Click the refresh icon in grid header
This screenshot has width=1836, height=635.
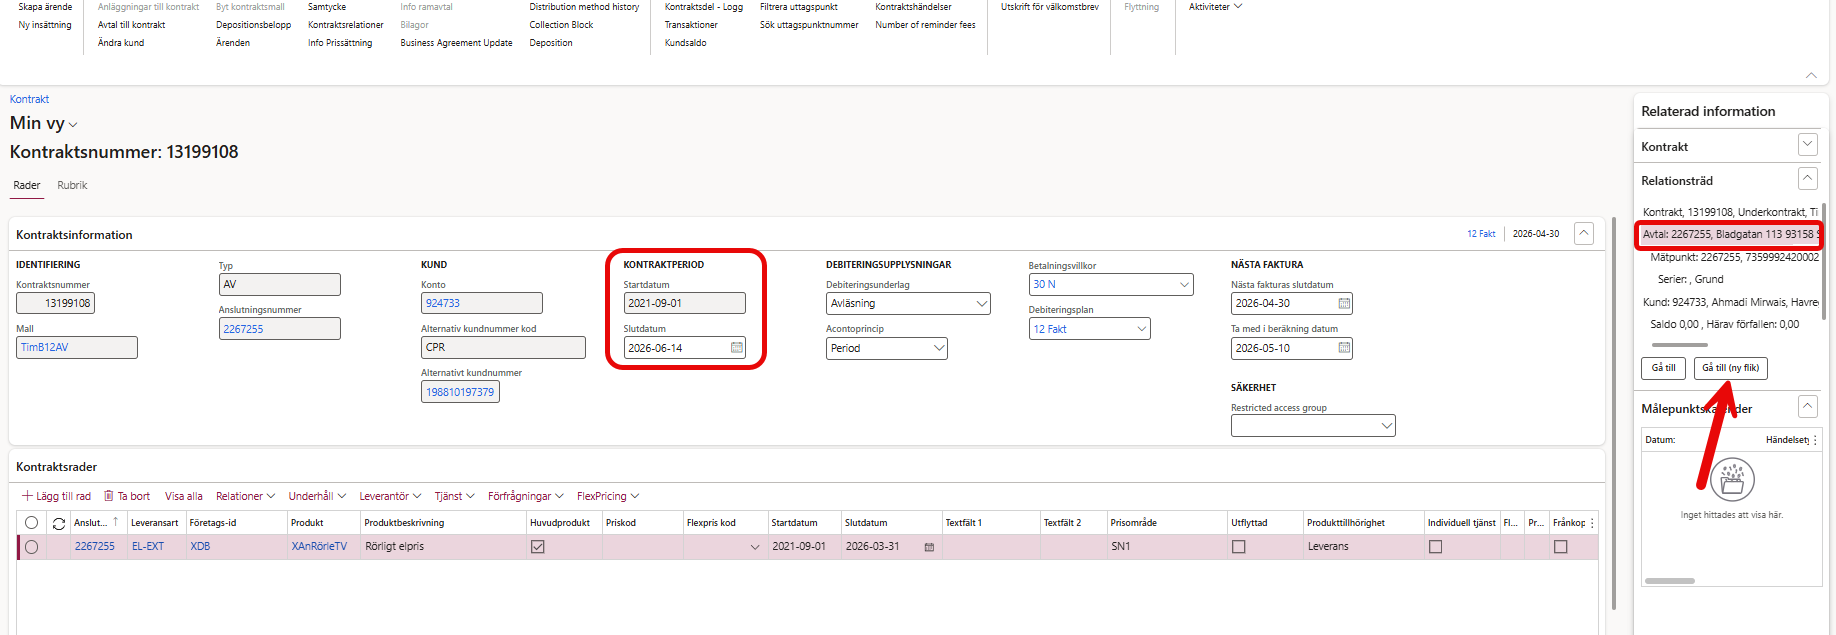click(59, 523)
